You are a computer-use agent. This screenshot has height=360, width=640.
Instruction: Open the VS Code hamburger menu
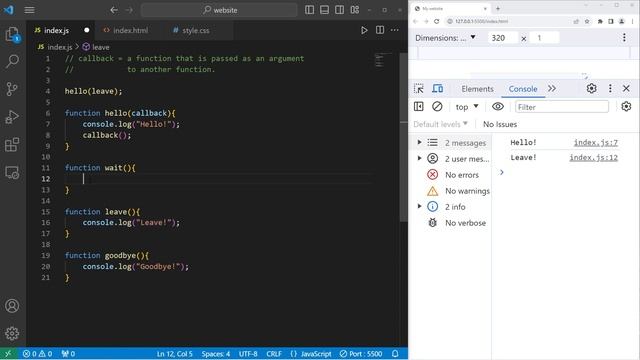click(29, 10)
